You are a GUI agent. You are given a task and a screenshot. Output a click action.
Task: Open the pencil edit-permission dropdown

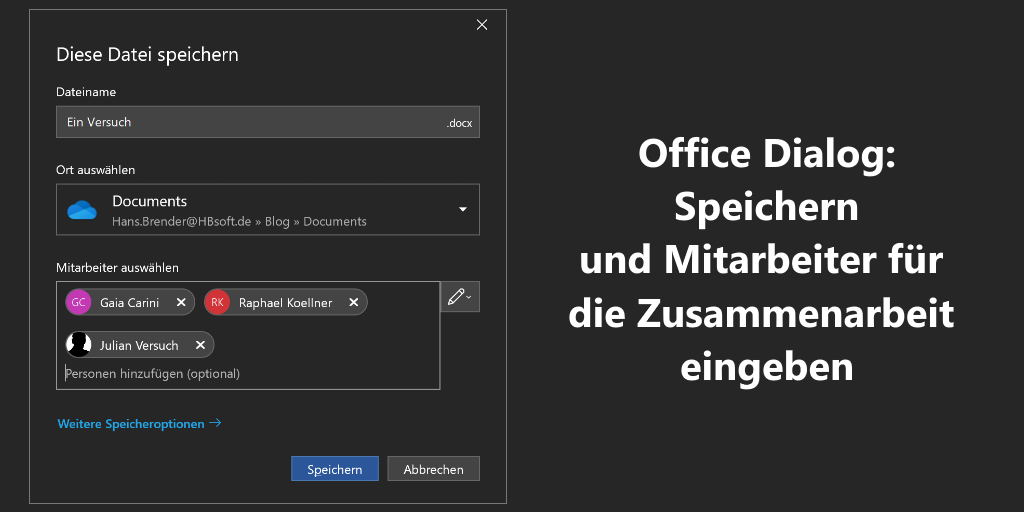(x=460, y=297)
